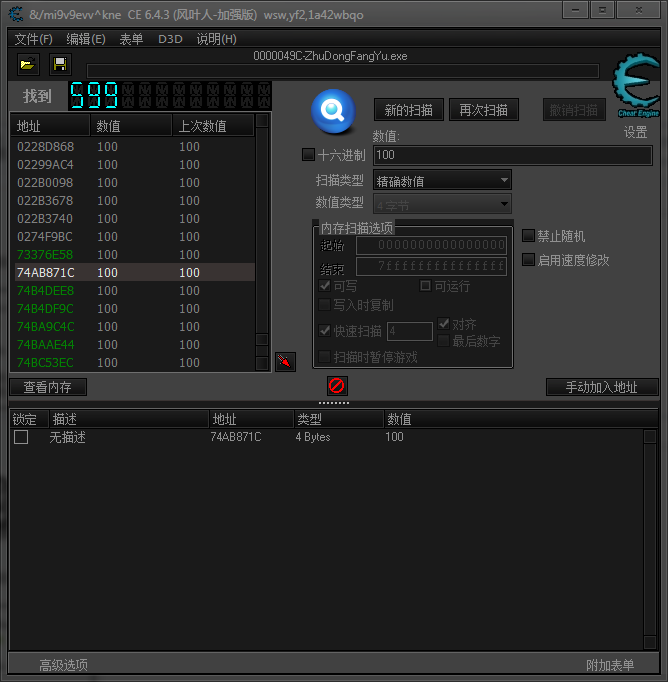Click the address table scrollbar
This screenshot has width=668, height=682.
point(650,539)
